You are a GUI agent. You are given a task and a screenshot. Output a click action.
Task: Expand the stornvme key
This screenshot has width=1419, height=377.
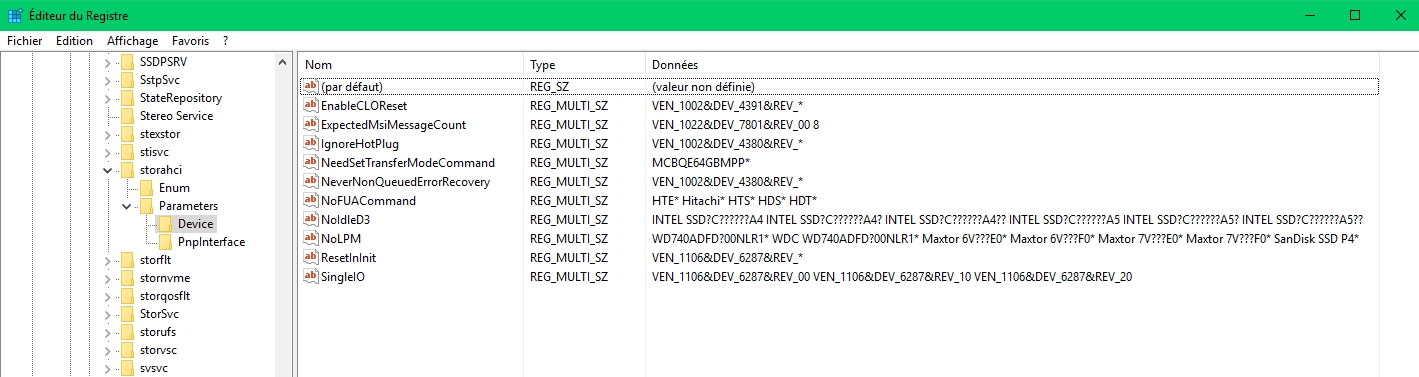click(107, 278)
